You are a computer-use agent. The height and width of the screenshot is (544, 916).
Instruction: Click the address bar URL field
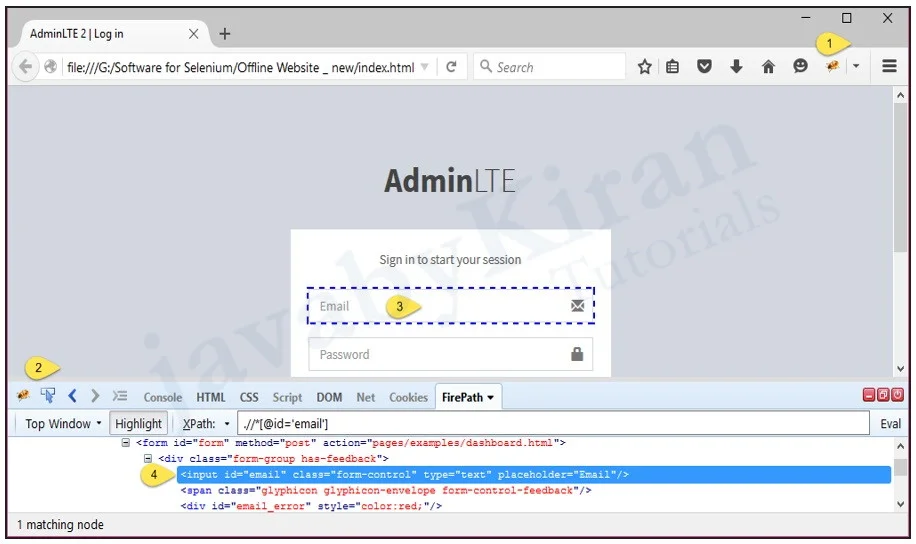coord(240,67)
